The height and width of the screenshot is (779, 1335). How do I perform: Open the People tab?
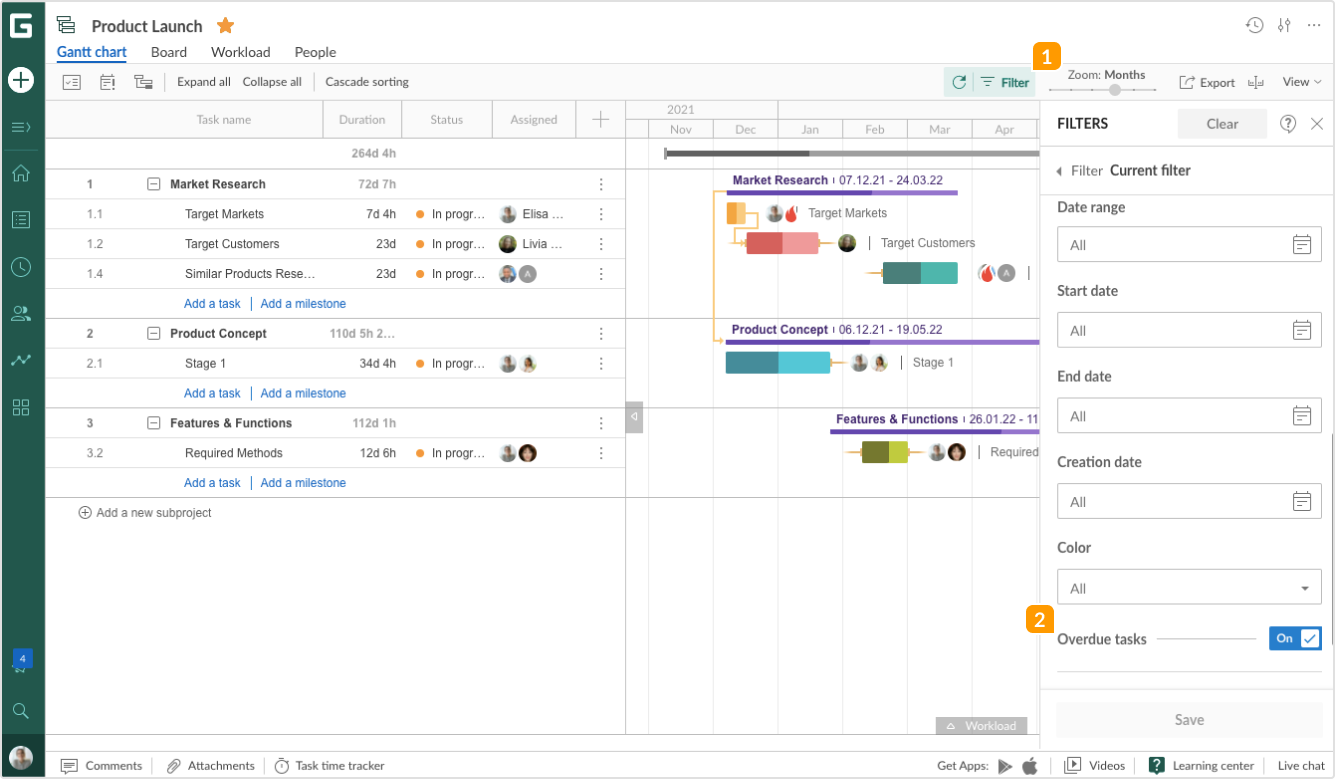(315, 52)
